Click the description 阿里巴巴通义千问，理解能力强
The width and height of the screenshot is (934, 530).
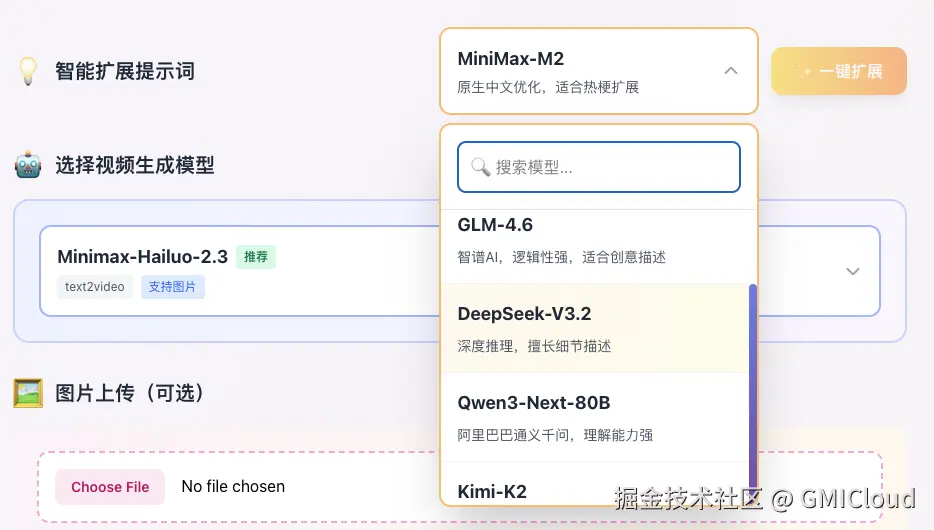click(x=555, y=435)
